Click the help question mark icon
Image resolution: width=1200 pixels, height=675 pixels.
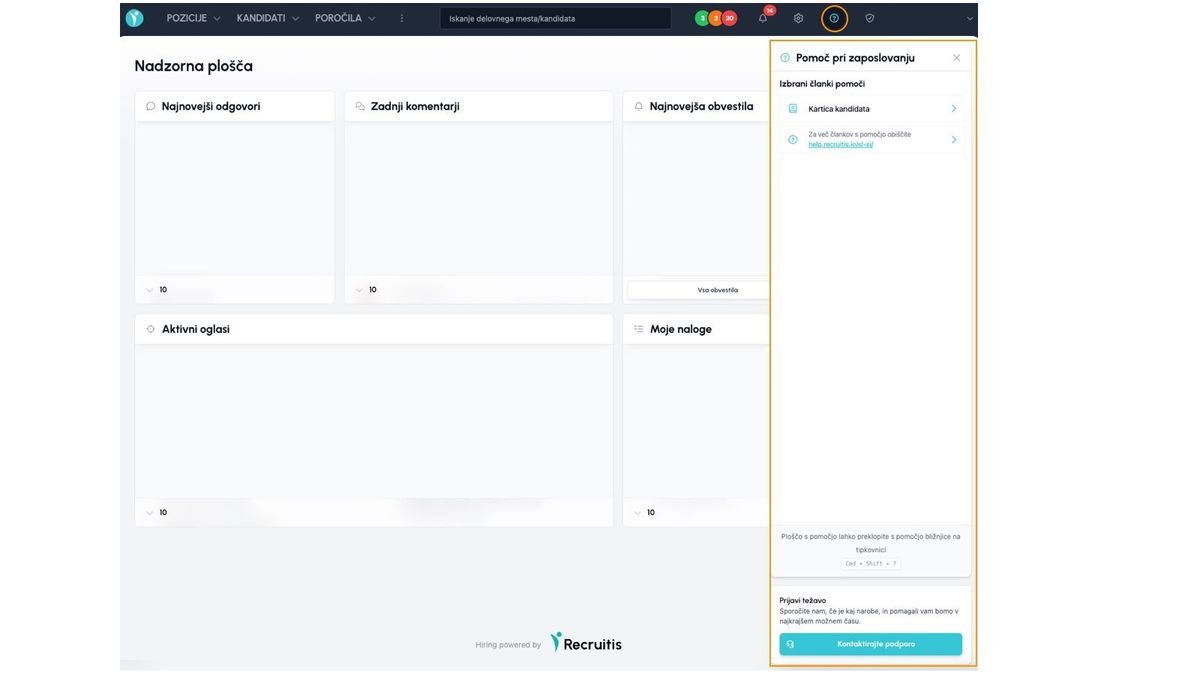pyautogui.click(x=834, y=18)
